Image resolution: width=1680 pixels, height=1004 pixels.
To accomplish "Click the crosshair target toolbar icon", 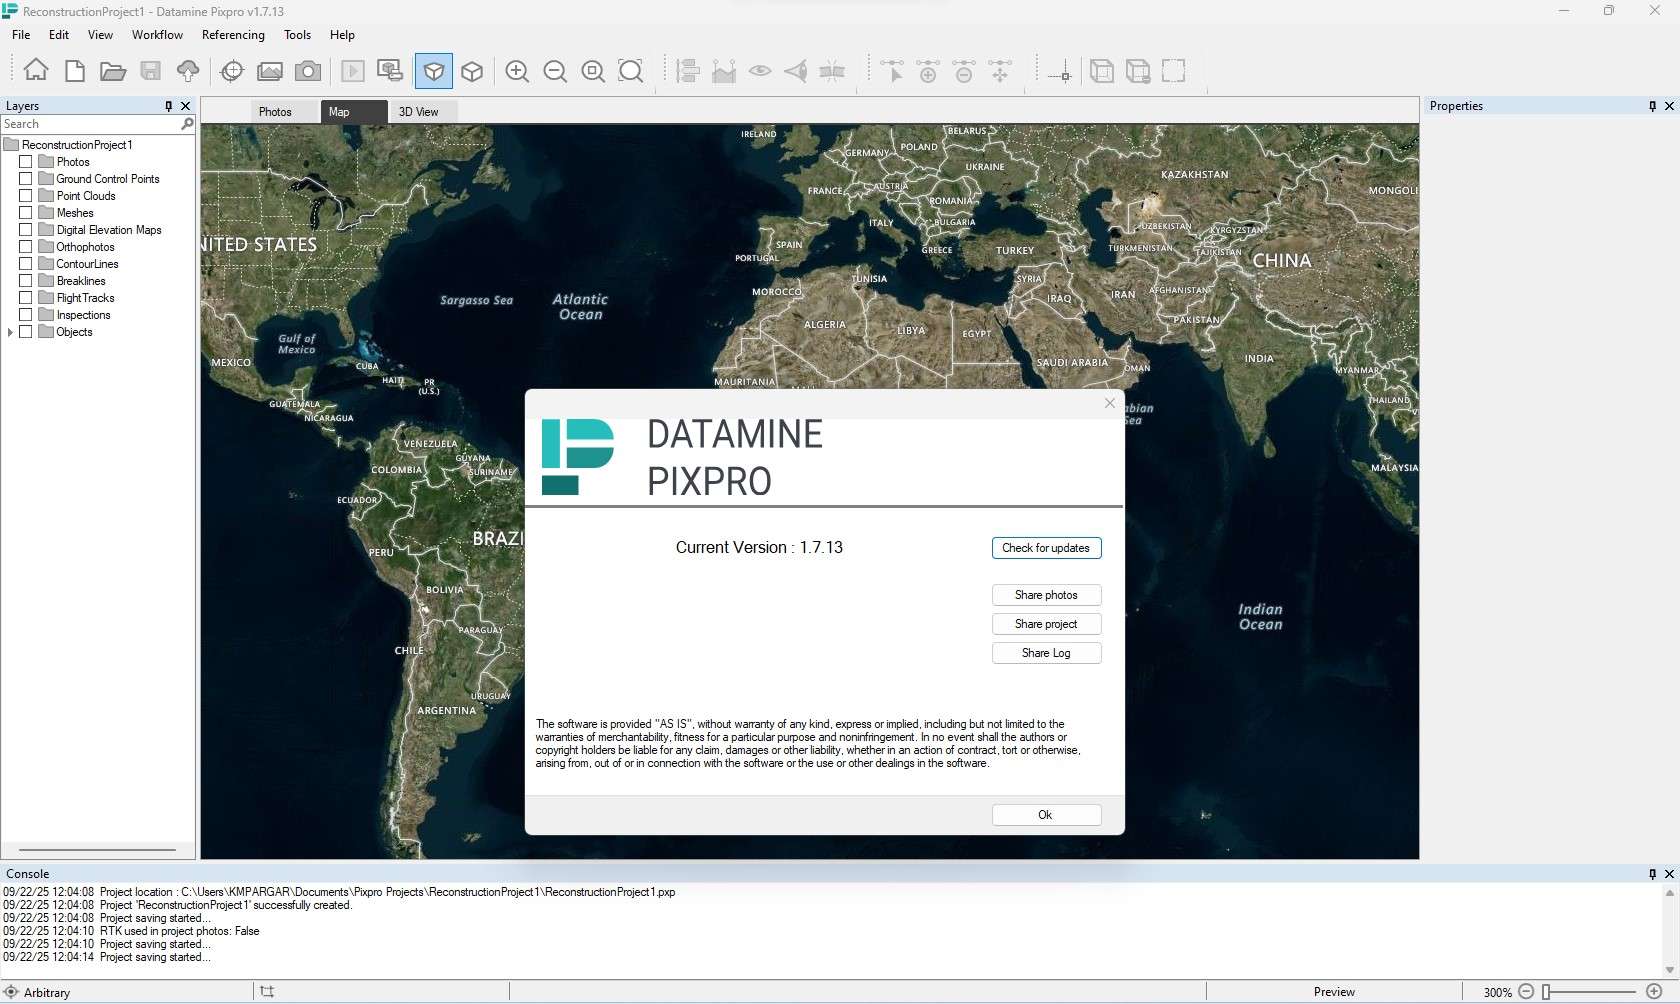I will pyautogui.click(x=232, y=71).
